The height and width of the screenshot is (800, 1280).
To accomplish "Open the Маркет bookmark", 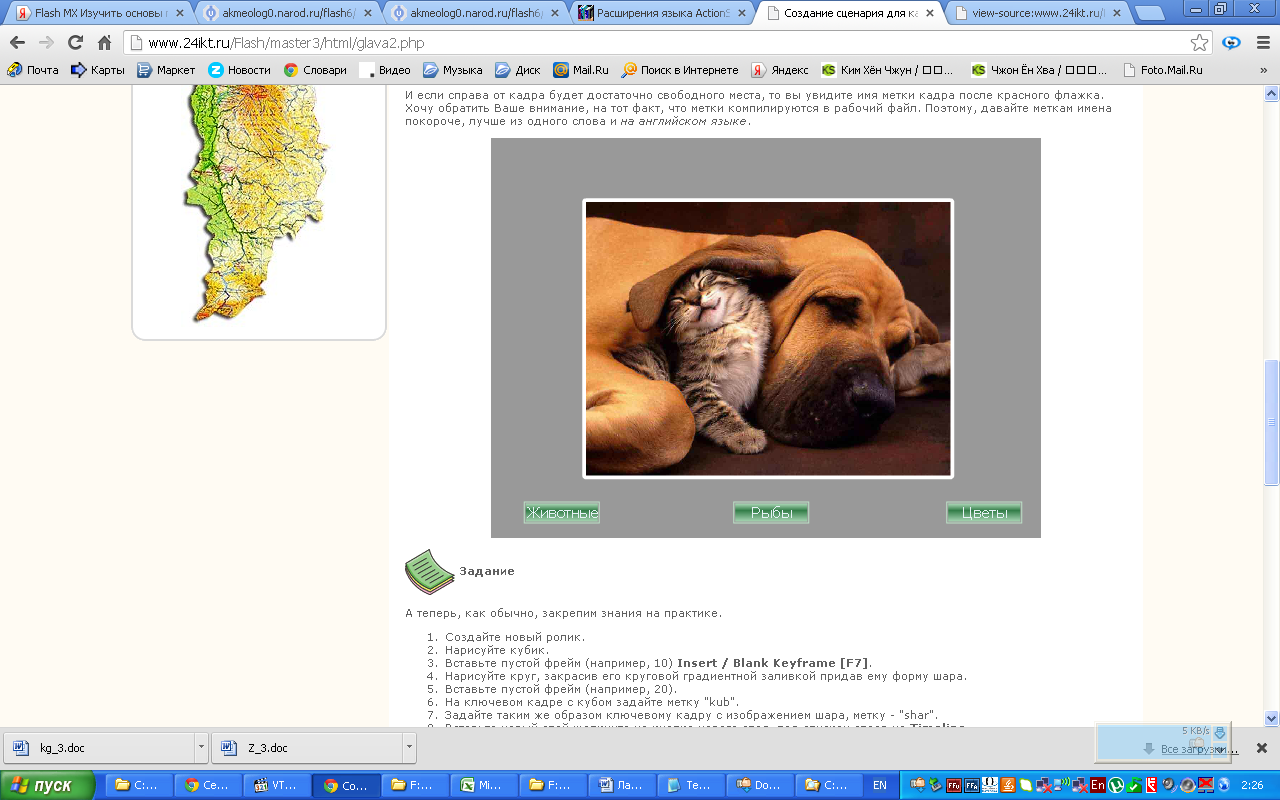I will point(166,70).
